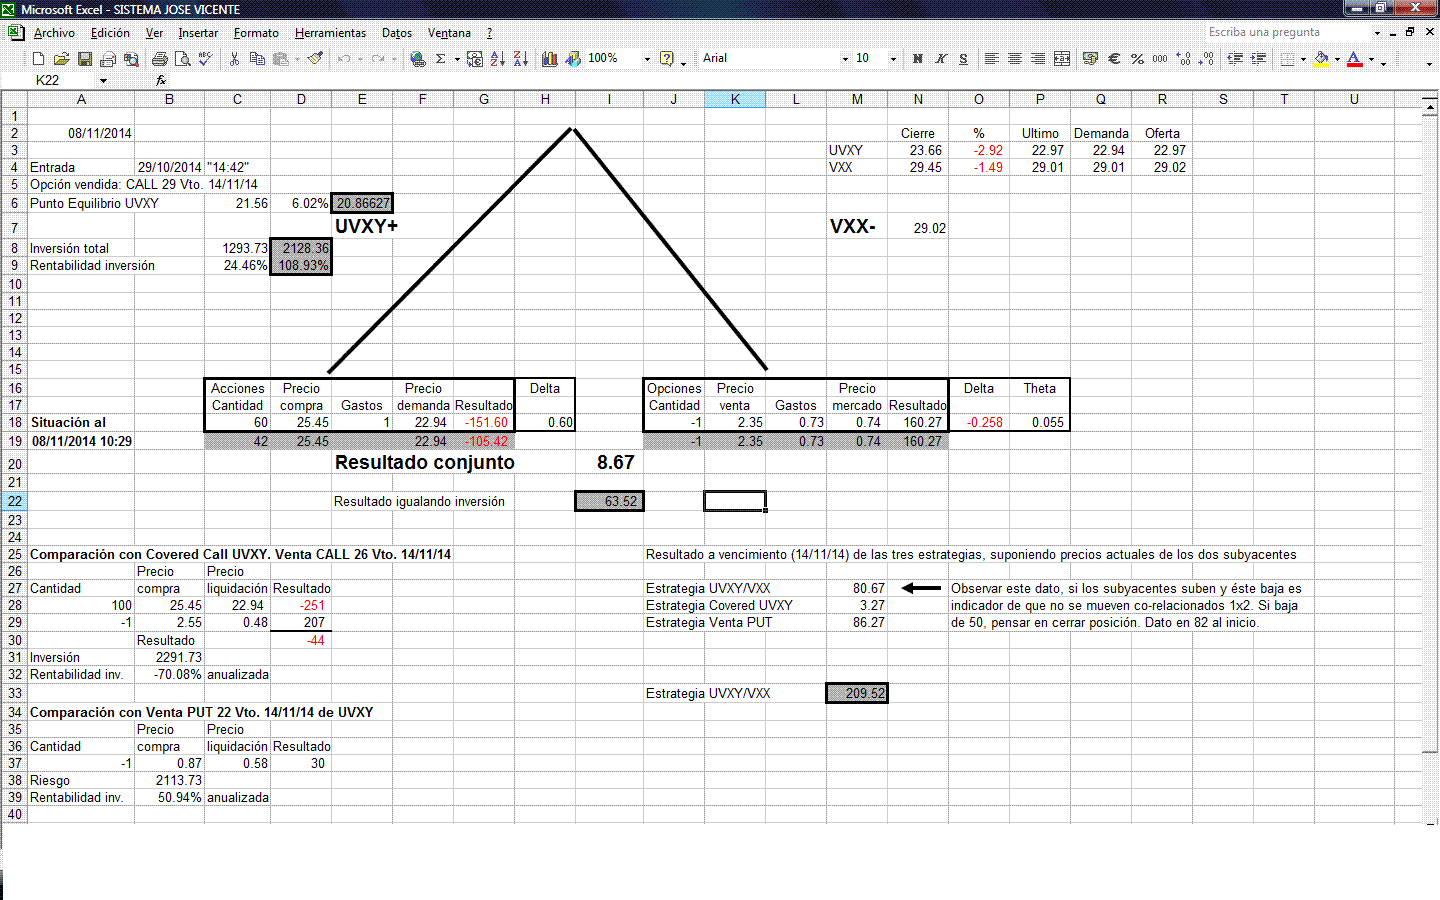Click the Select All corner button

click(14, 99)
